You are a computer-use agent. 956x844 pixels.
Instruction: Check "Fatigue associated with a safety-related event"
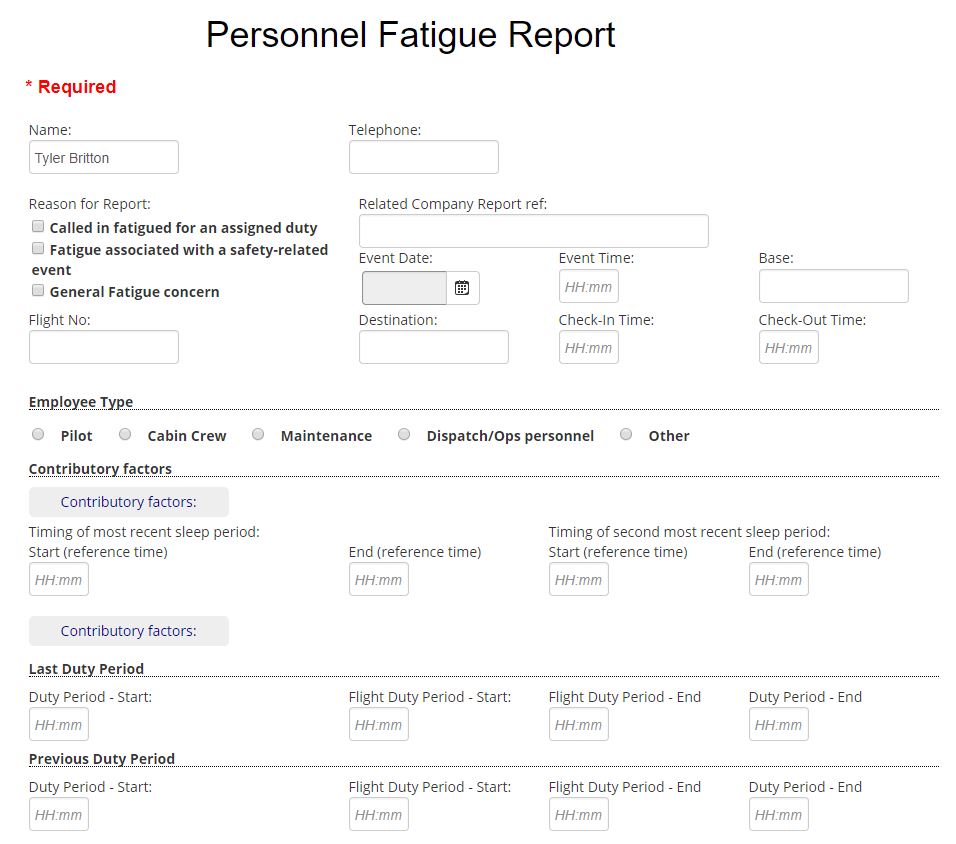click(37, 249)
